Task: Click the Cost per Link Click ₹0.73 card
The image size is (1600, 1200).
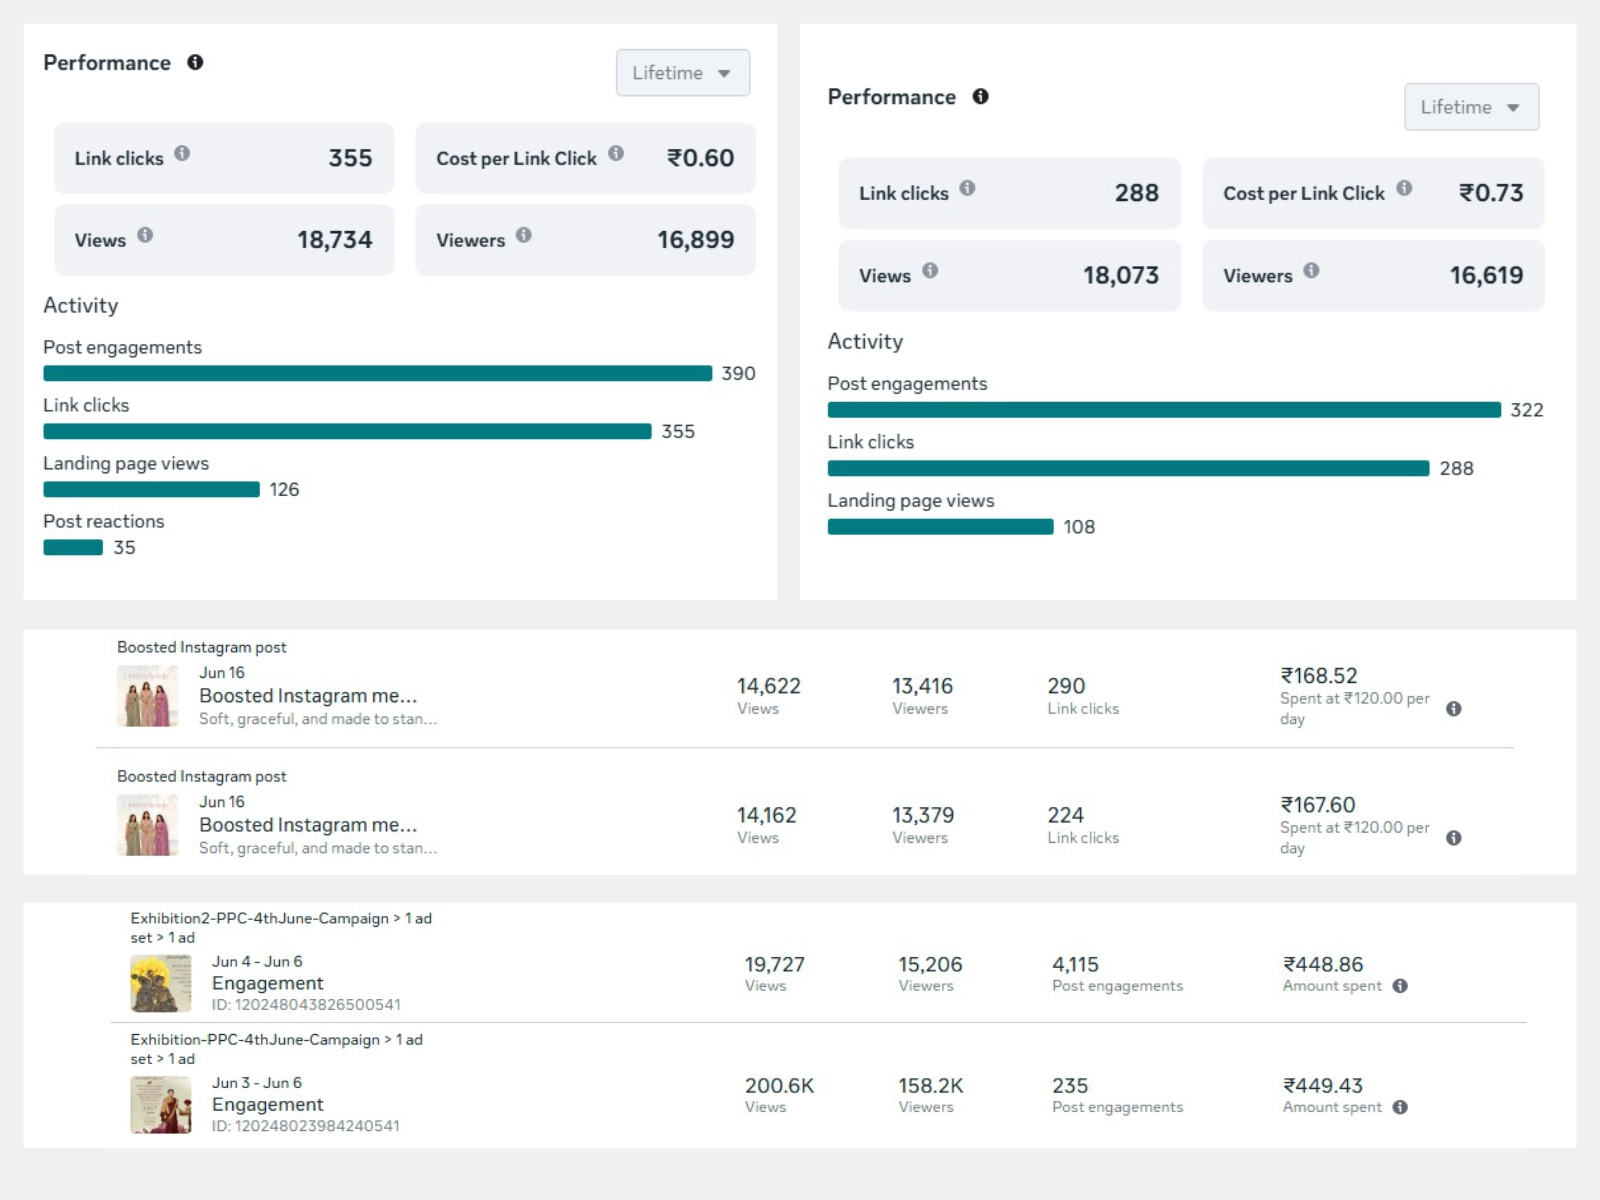Action: coord(1373,193)
